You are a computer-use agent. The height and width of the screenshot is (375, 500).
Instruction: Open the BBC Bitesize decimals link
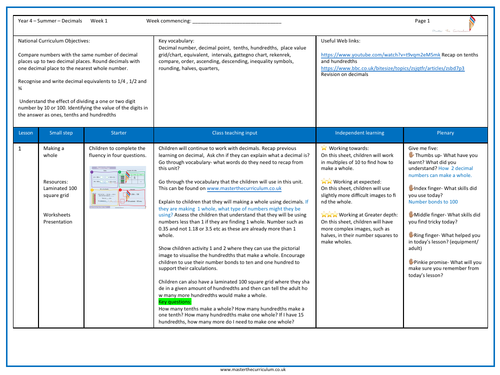coord(392,68)
